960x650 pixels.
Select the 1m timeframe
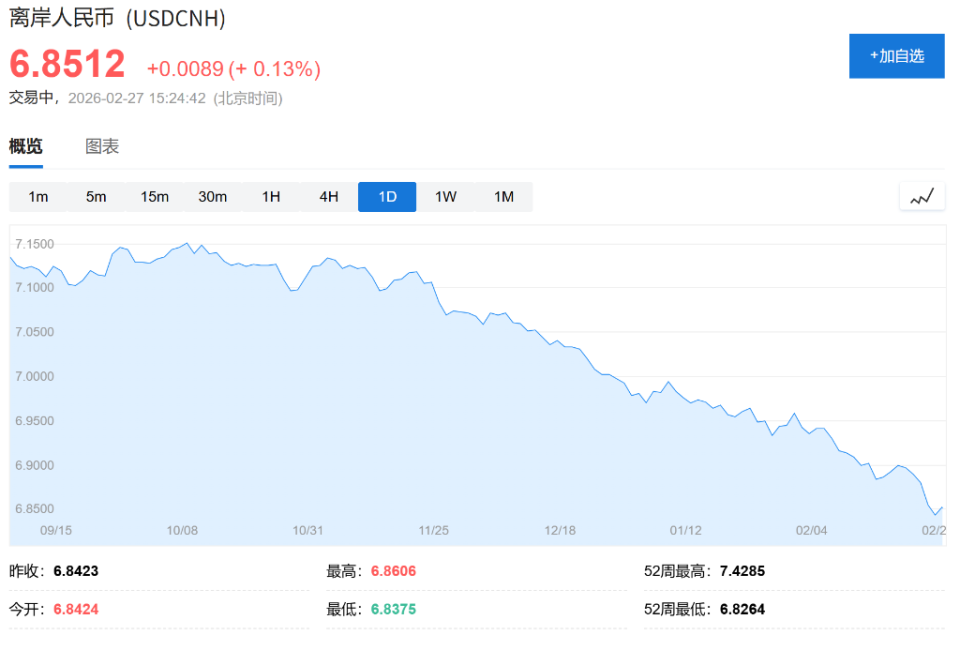(x=38, y=196)
